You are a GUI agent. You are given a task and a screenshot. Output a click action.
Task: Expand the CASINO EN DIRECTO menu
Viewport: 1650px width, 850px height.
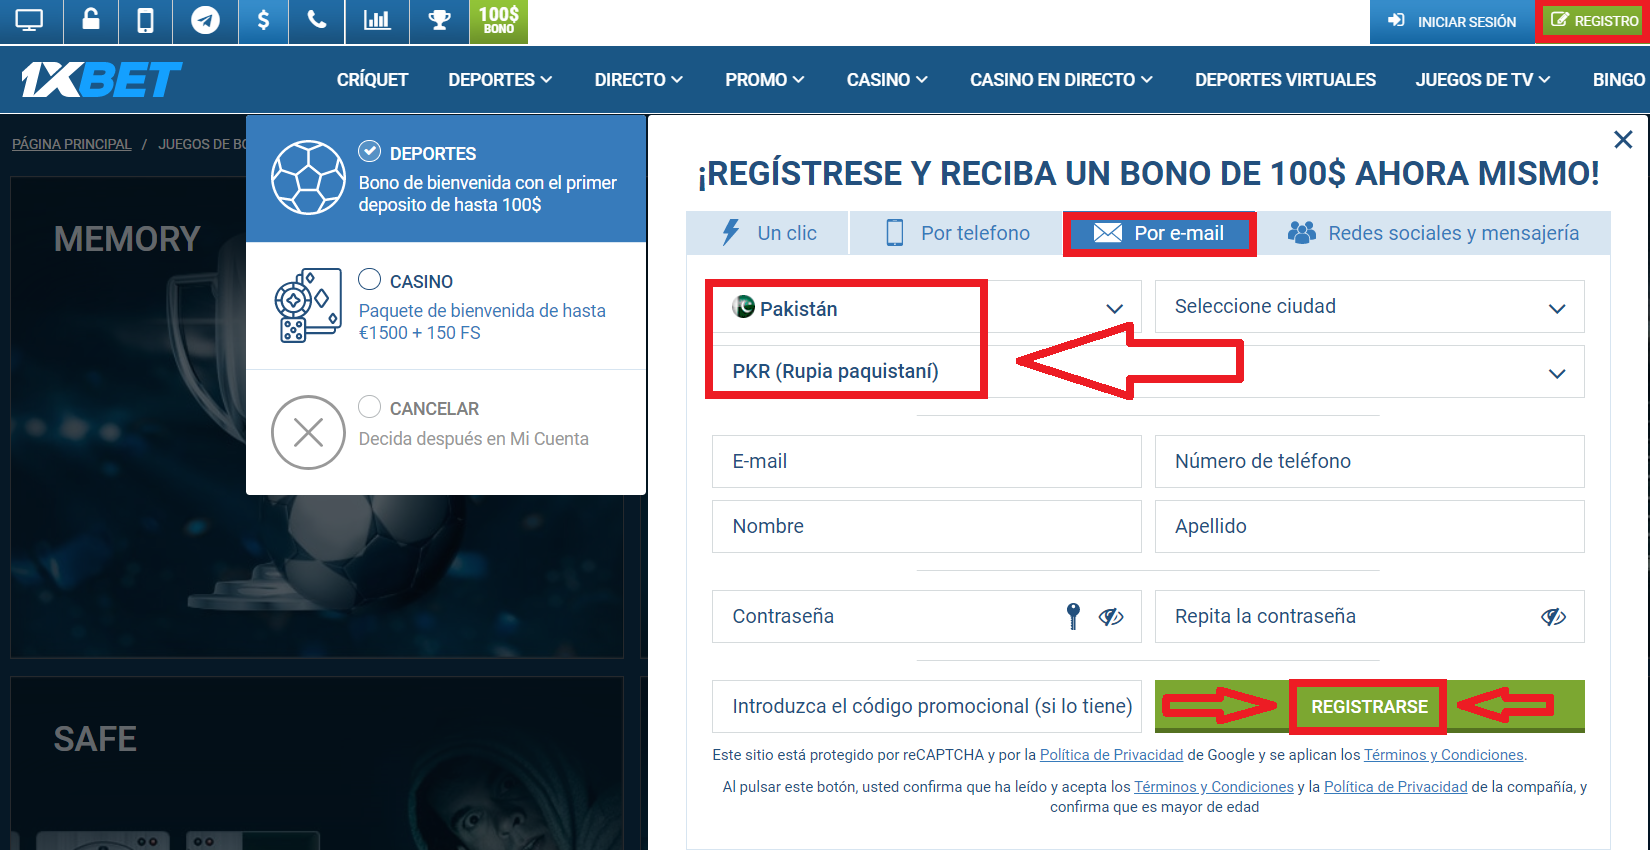1061,79
